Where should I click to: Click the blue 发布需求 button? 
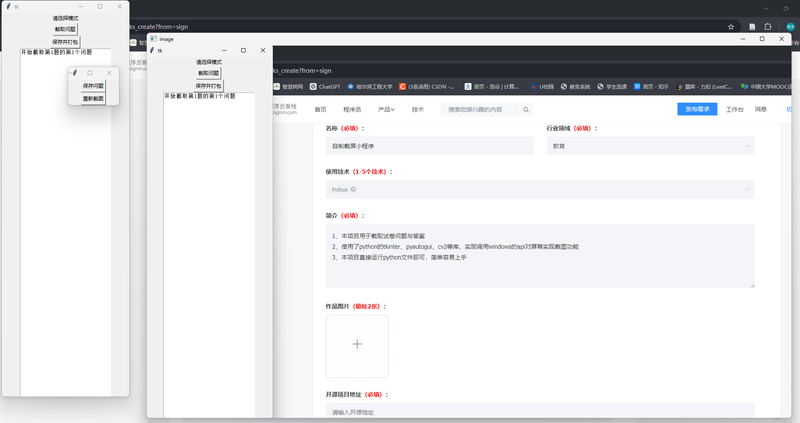pos(697,109)
